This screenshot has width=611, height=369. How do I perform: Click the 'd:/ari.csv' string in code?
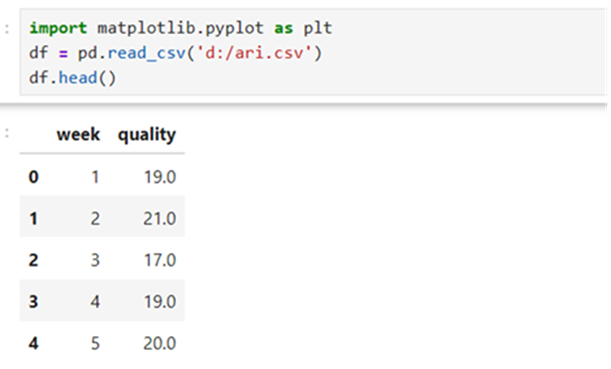pos(254,53)
